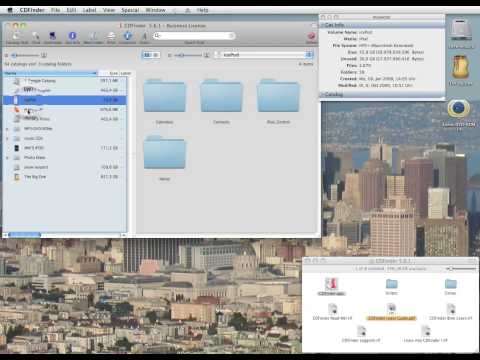The height and width of the screenshot is (360, 480).
Task: Open the View menu
Action: pos(109,10)
